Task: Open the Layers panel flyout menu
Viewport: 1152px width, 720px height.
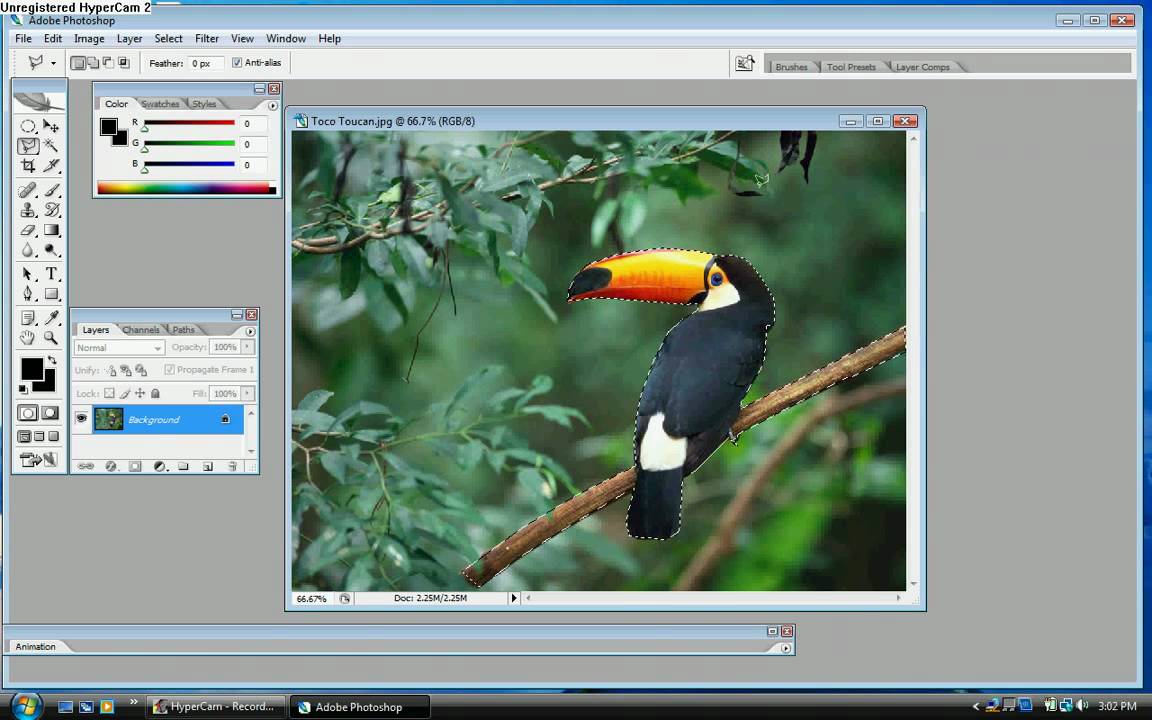Action: (251, 331)
